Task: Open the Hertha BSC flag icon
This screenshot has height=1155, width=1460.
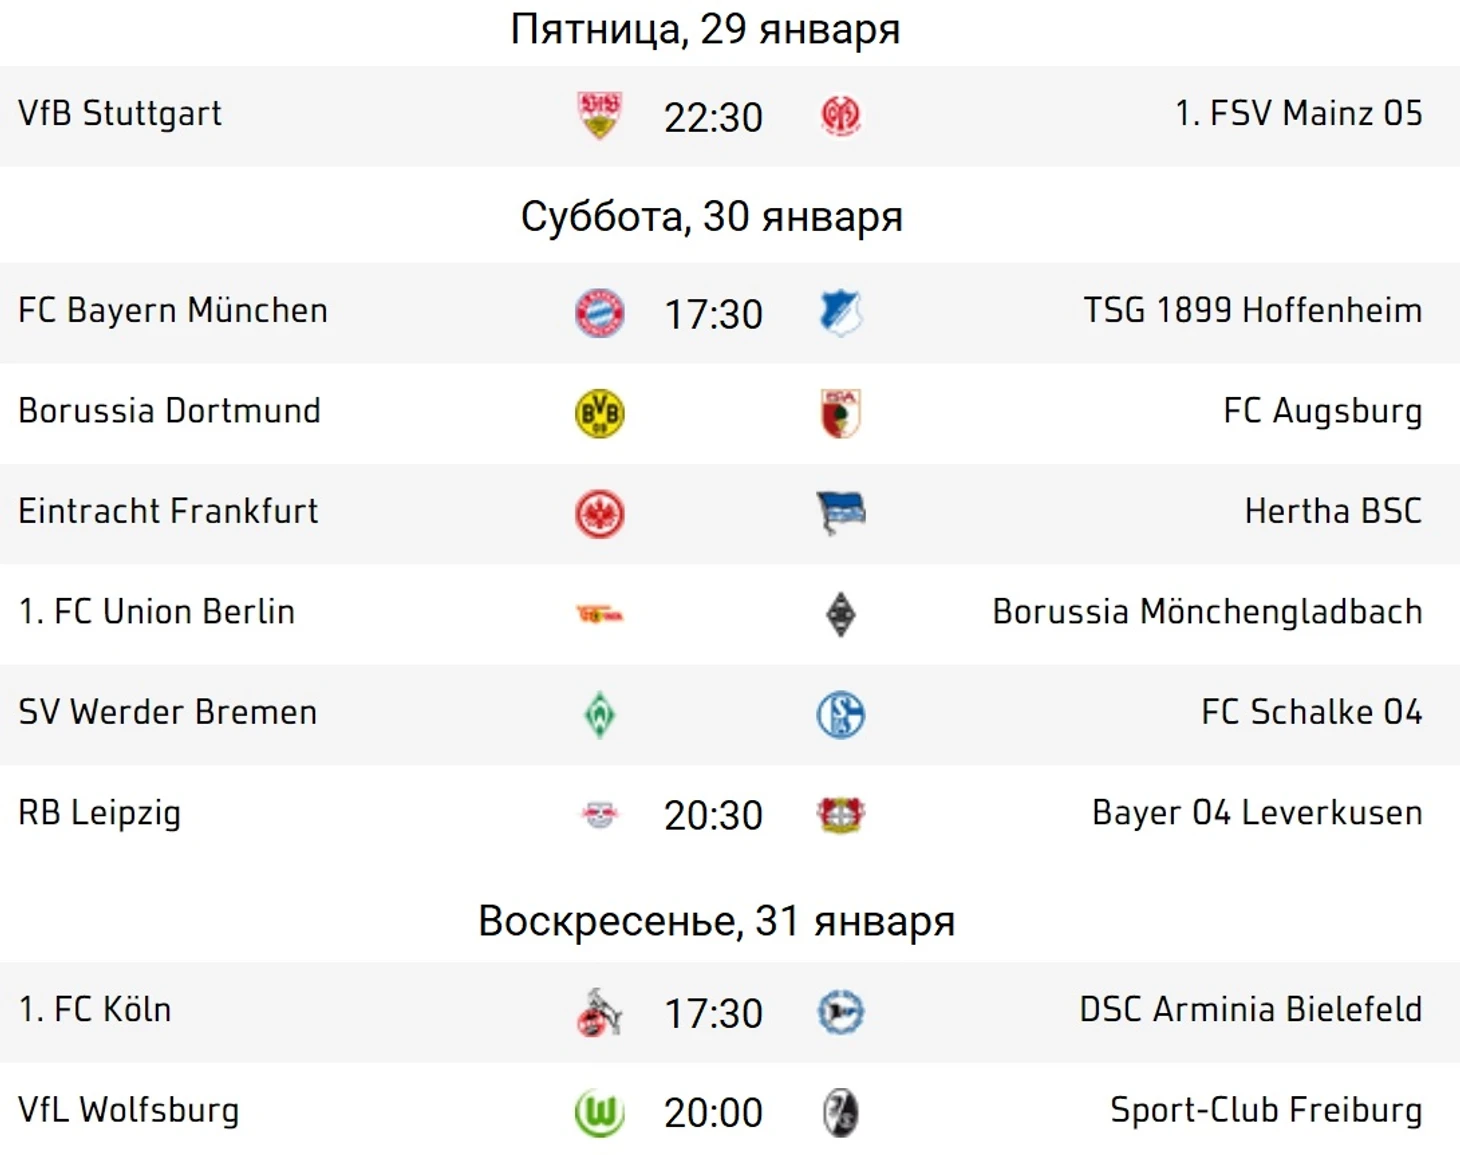Action: click(840, 513)
